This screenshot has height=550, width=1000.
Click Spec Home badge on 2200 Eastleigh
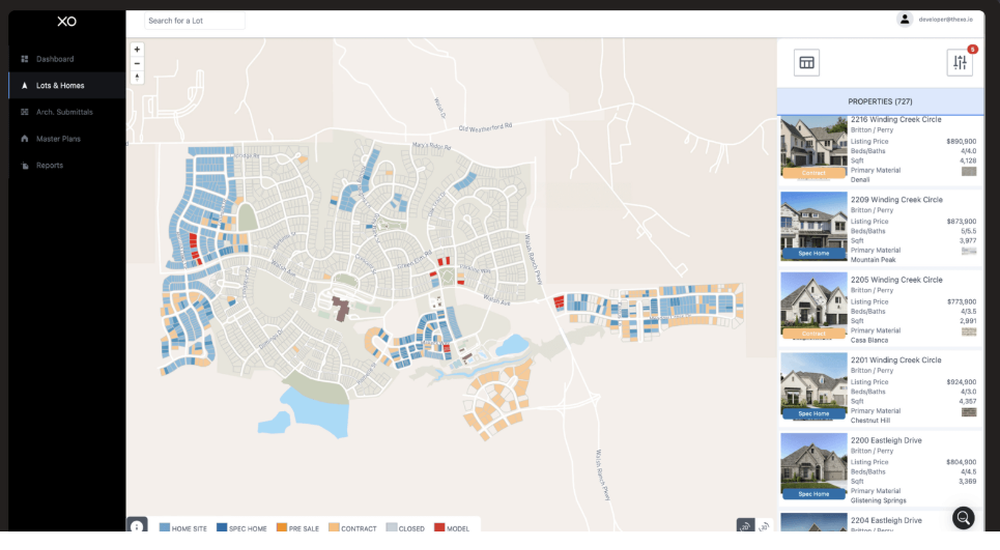click(814, 494)
